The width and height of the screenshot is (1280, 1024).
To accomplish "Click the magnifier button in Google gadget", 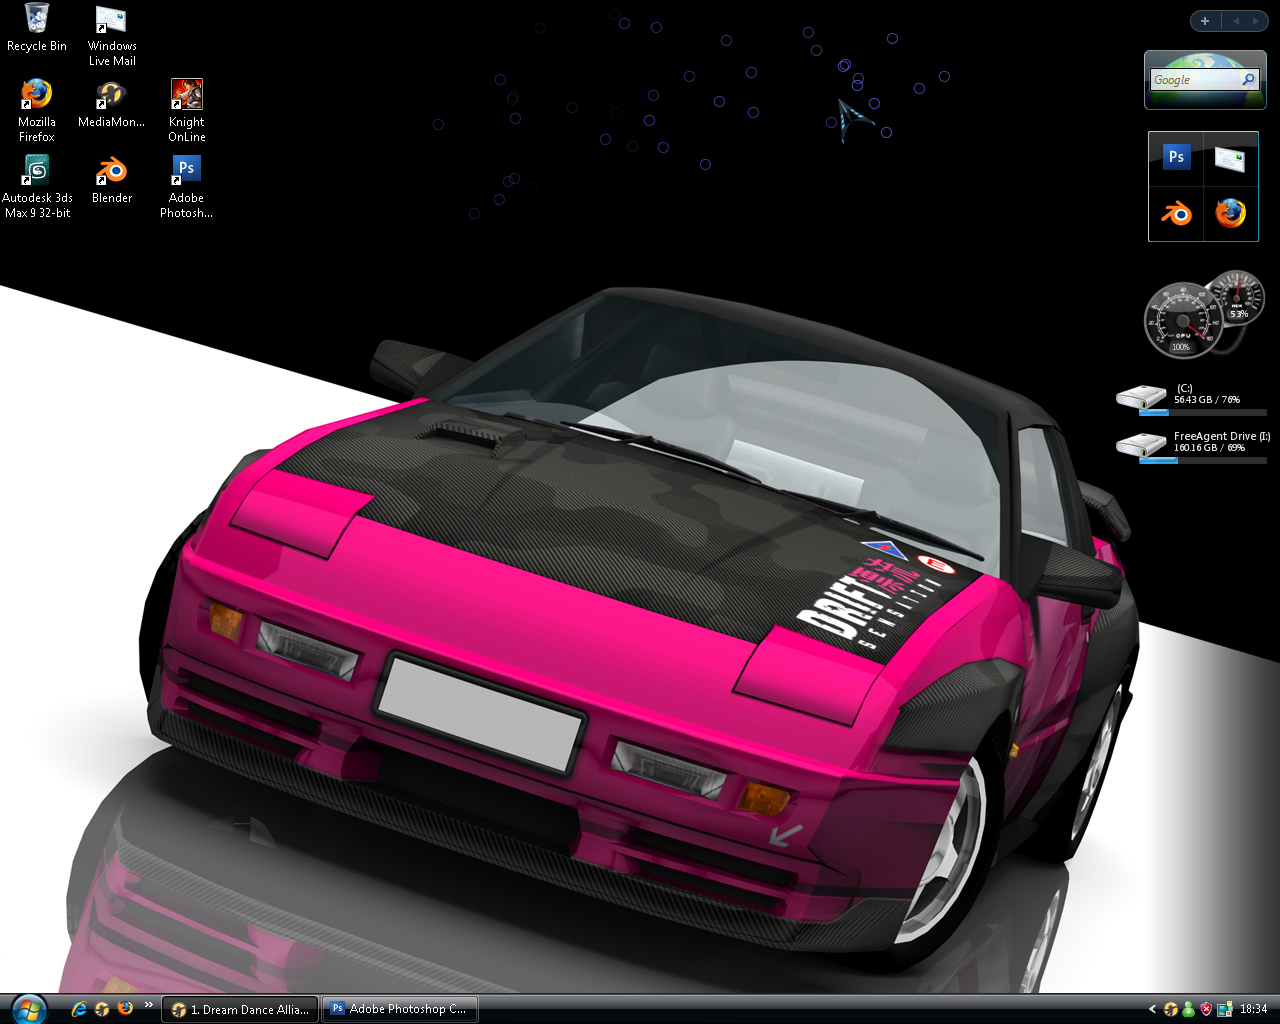I will [1248, 80].
